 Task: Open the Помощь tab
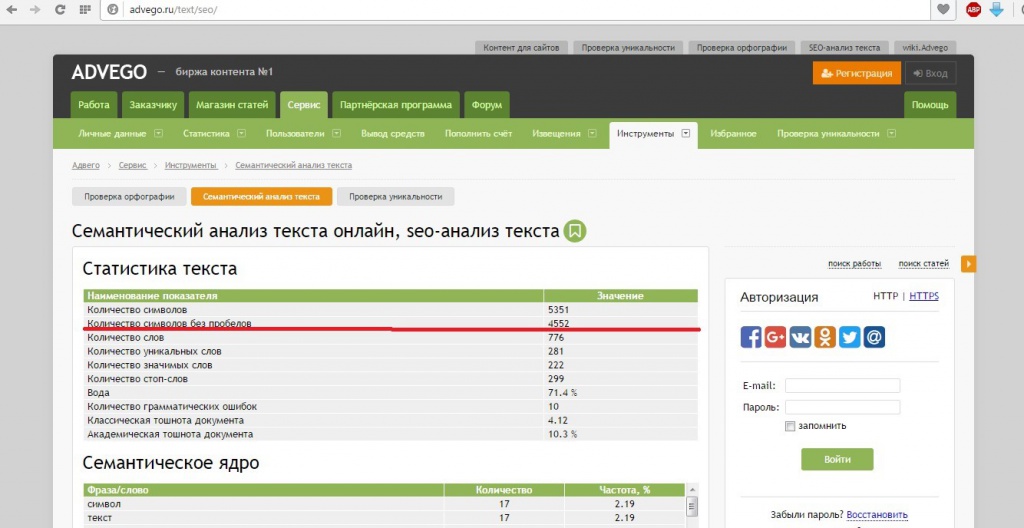point(930,105)
